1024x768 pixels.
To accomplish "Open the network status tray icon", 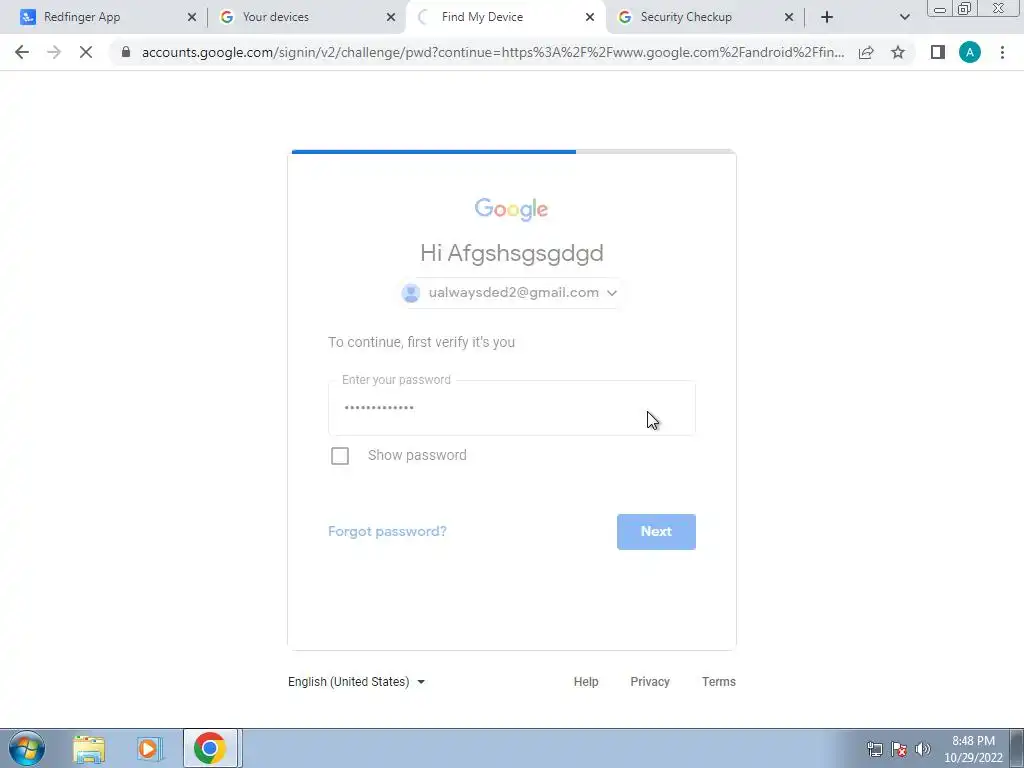I will [874, 749].
